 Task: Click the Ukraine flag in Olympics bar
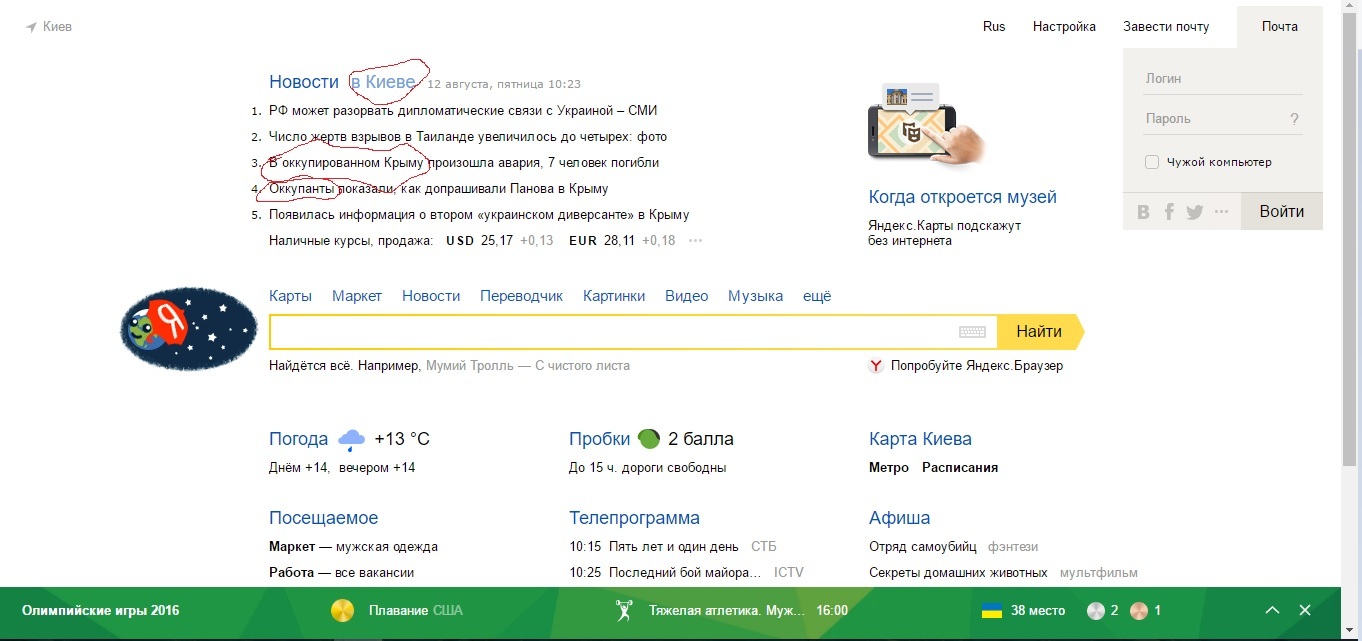point(992,610)
